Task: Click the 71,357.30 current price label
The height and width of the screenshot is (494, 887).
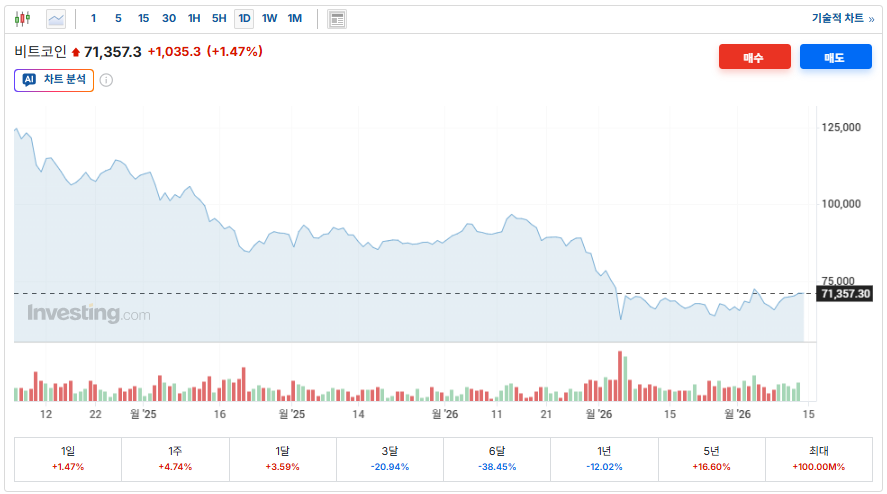Action: tap(845, 294)
